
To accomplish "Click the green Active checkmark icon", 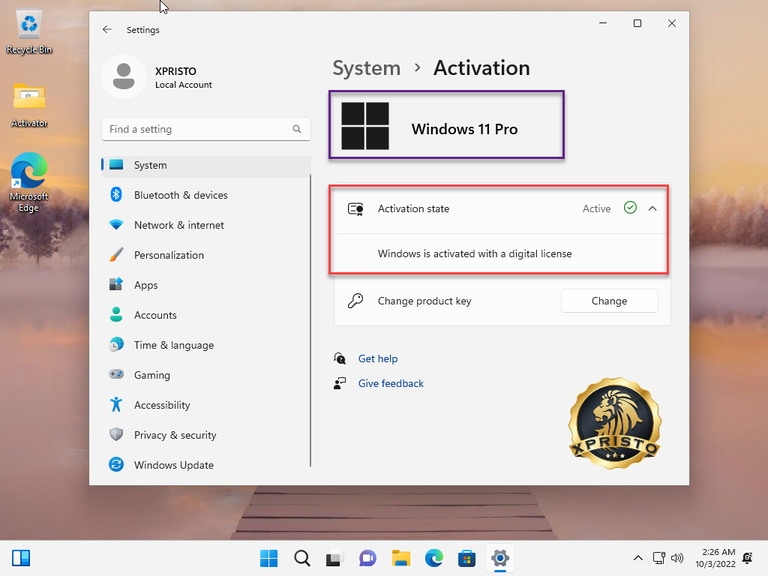I will point(630,208).
